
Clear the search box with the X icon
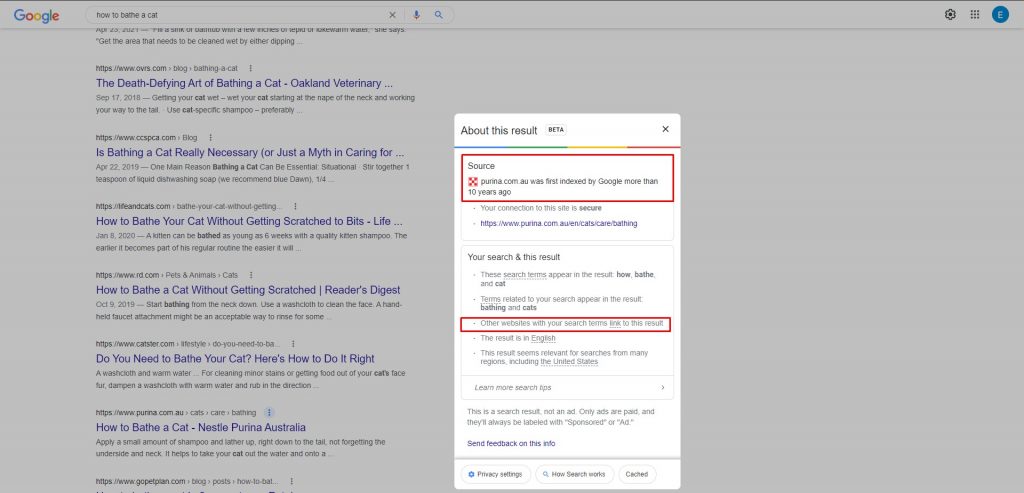[392, 15]
